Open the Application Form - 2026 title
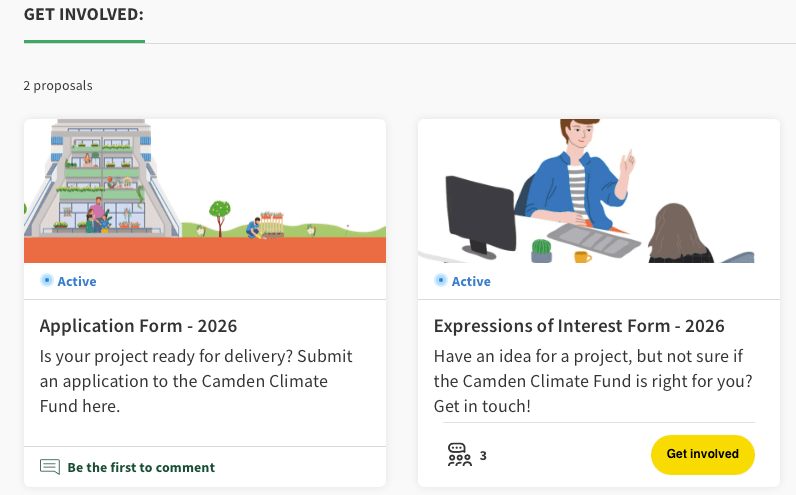Viewport: 796px width, 495px height. point(138,326)
